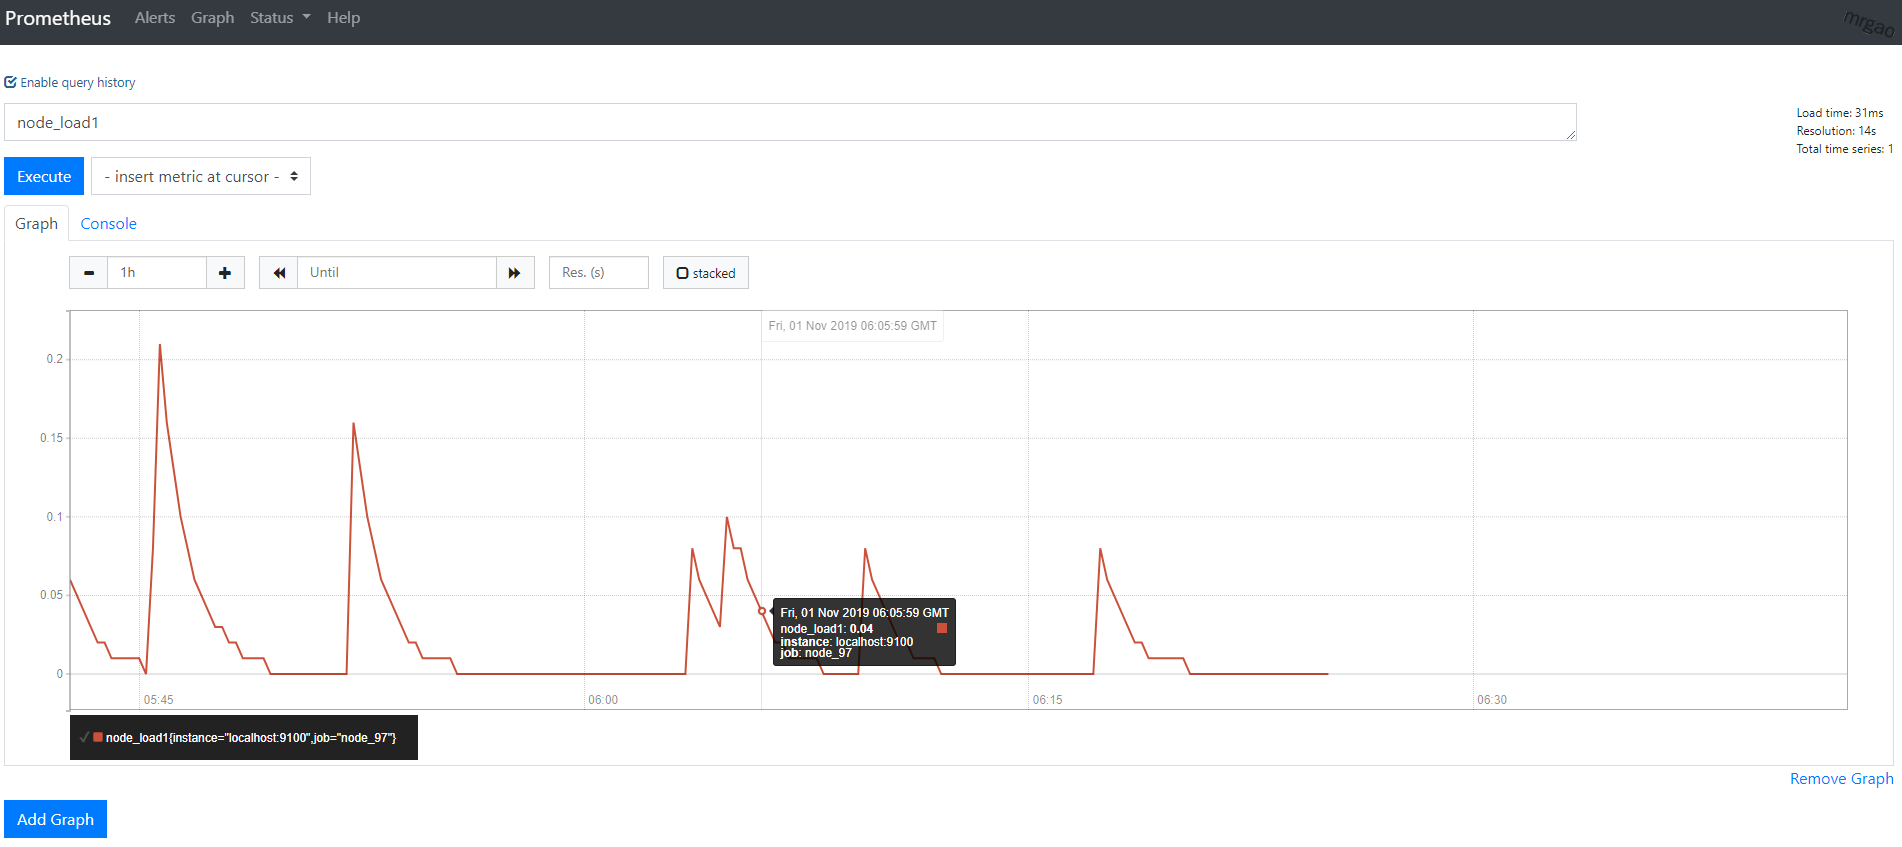Image resolution: width=1902 pixels, height=847 pixels.
Task: Open the Help menu item
Action: tap(343, 18)
